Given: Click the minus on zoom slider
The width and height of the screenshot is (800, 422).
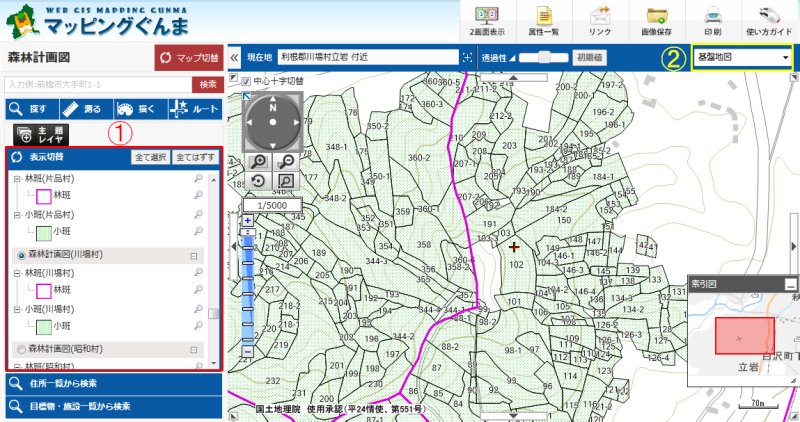Looking at the screenshot, I should tap(247, 352).
